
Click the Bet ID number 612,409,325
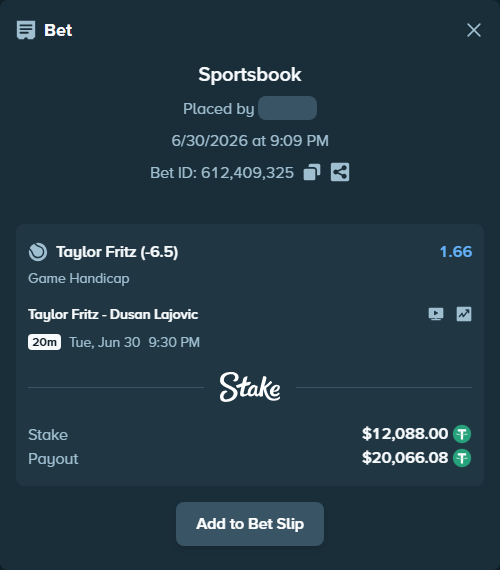pos(247,173)
